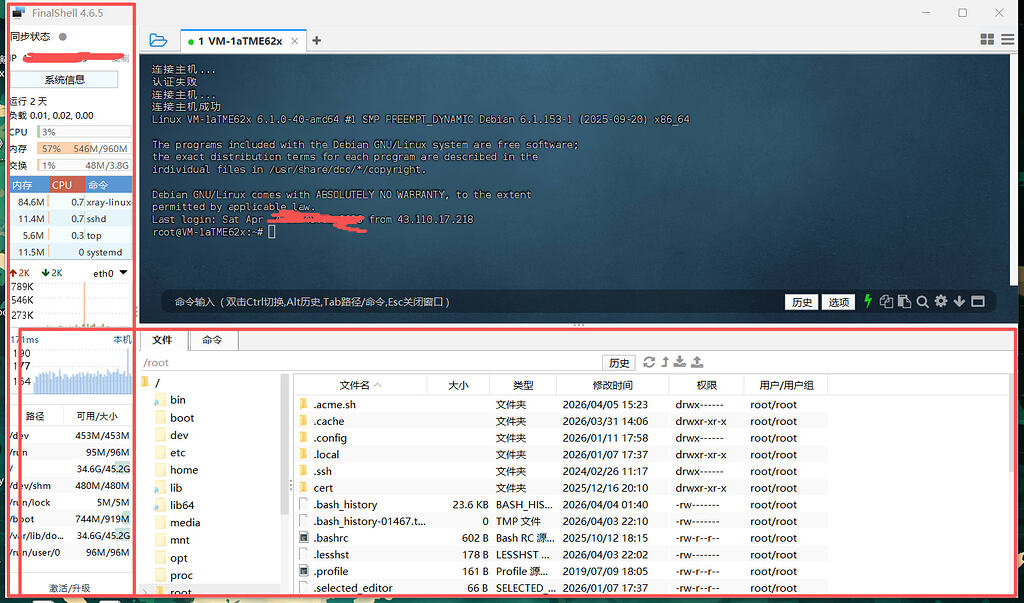1024x603 pixels.
Task: Refresh the file list
Action: point(649,362)
